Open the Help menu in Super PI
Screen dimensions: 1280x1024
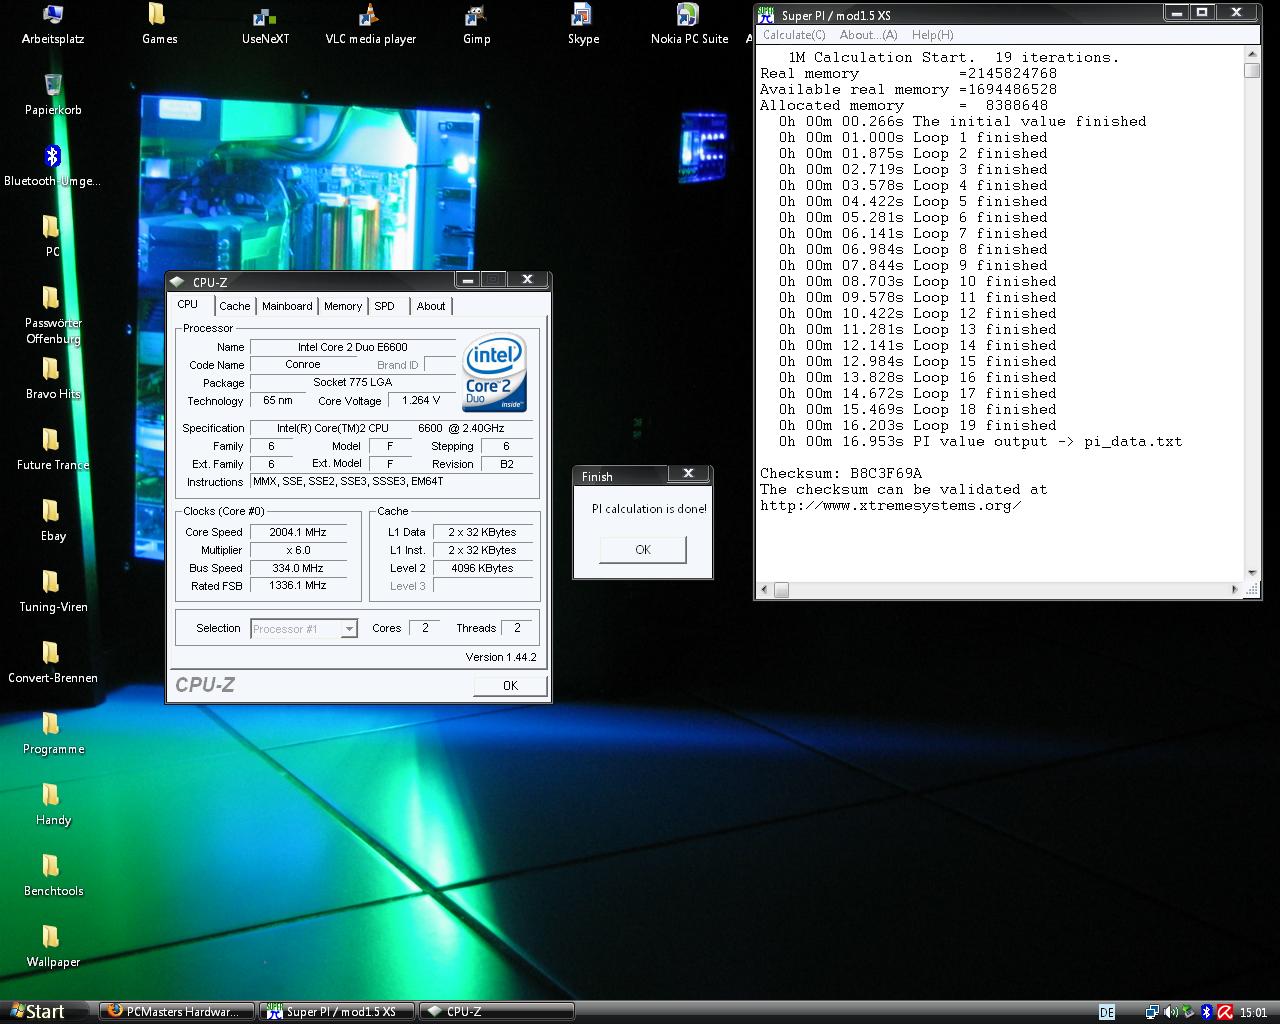pyautogui.click(x=932, y=35)
